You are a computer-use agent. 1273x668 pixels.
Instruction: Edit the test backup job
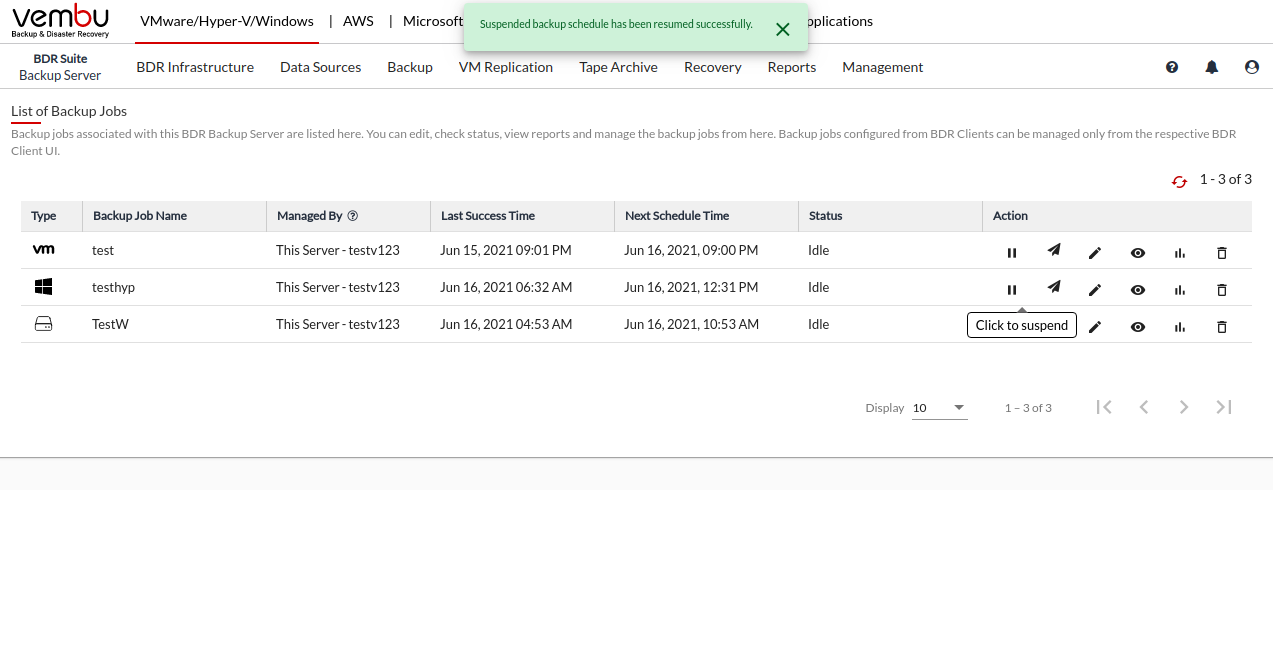click(x=1095, y=253)
